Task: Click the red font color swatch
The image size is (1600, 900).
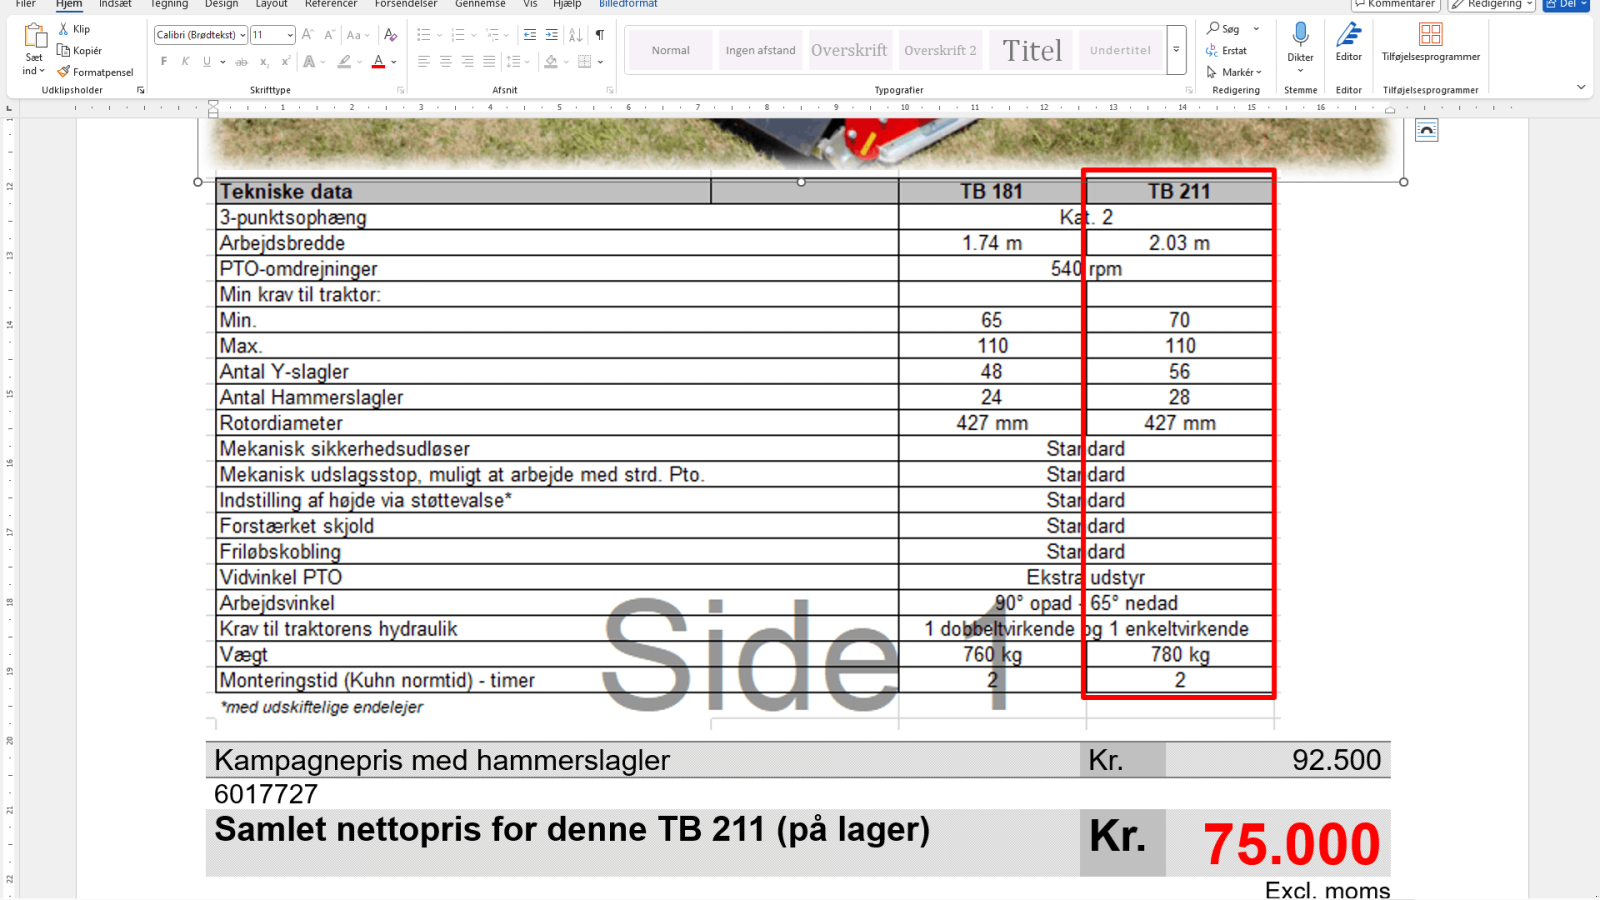Action: pos(378,67)
